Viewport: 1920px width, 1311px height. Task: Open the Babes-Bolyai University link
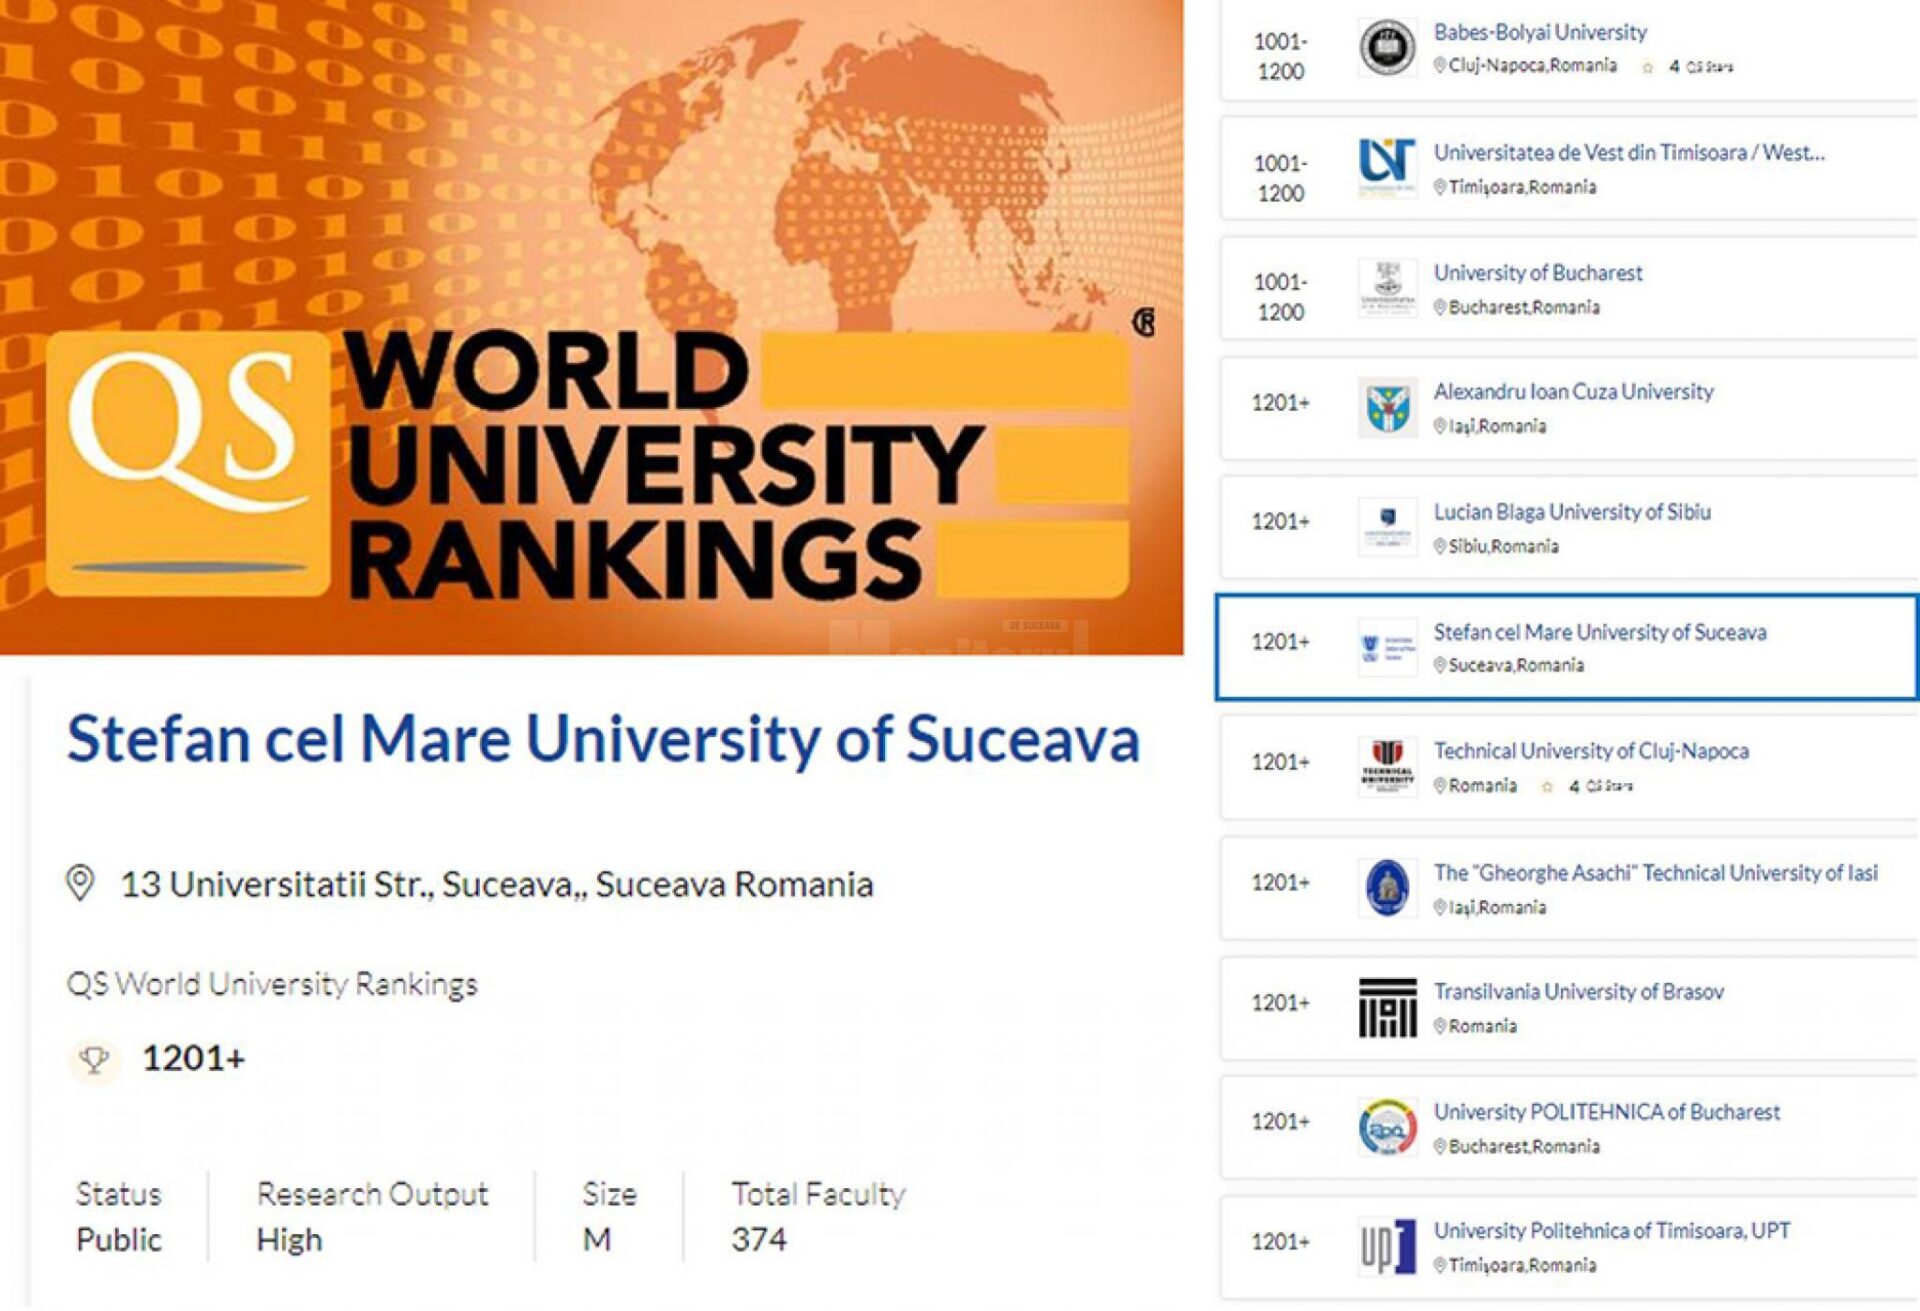coord(1539,32)
